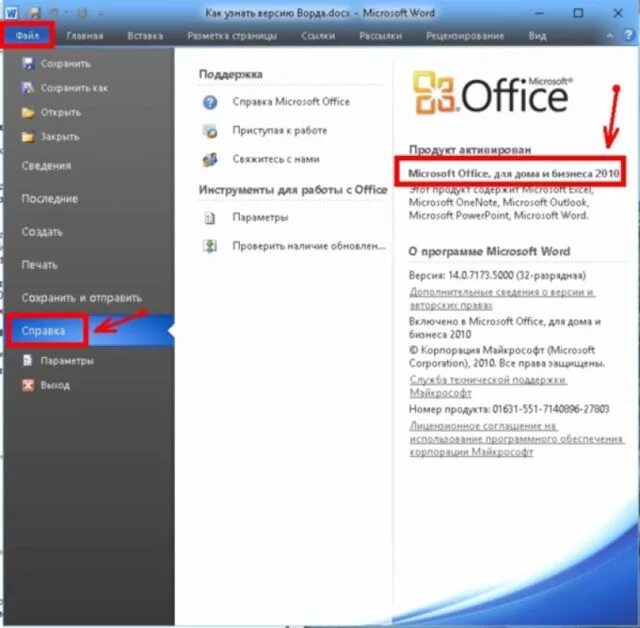The image size is (640, 628).
Task: Open the Рассылки tab
Action: pyautogui.click(x=380, y=36)
